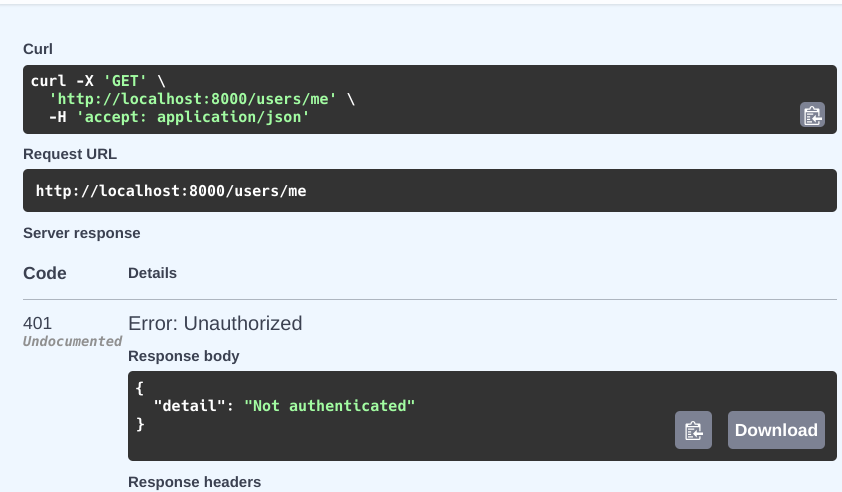
Task: Click the 'Error: Unauthorized' message
Action: click(215, 323)
